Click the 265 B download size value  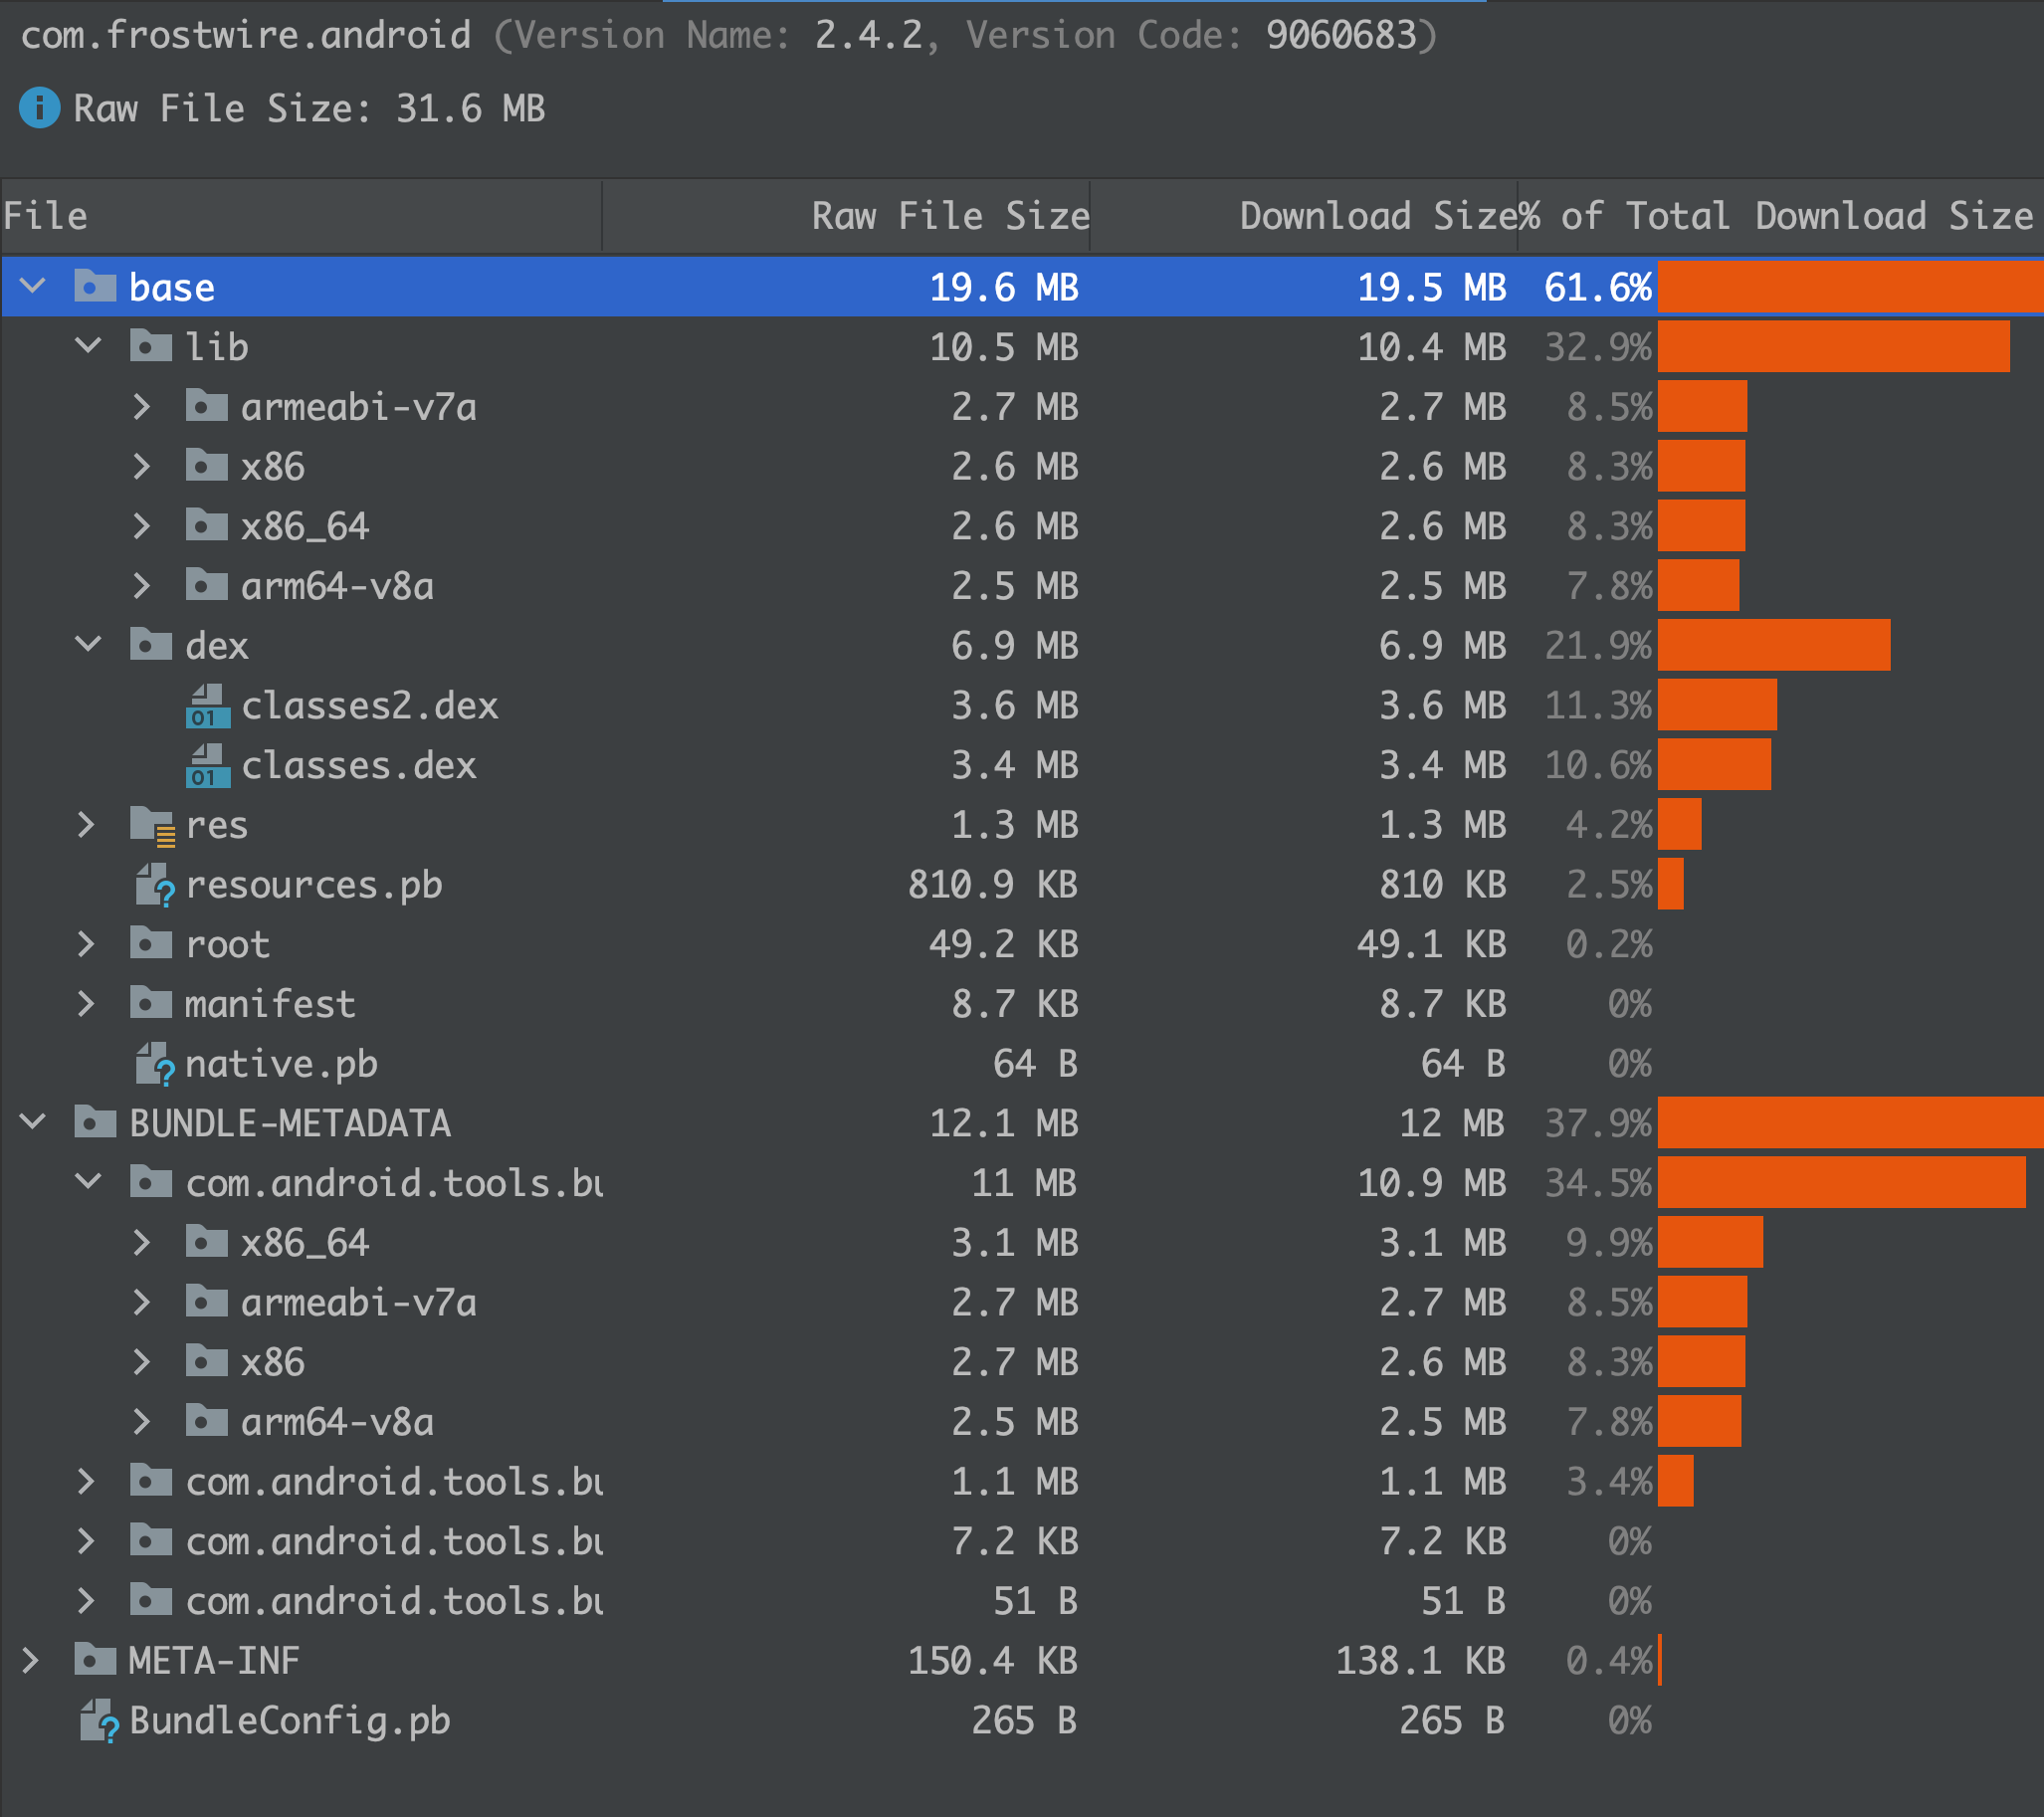coord(1453,1721)
